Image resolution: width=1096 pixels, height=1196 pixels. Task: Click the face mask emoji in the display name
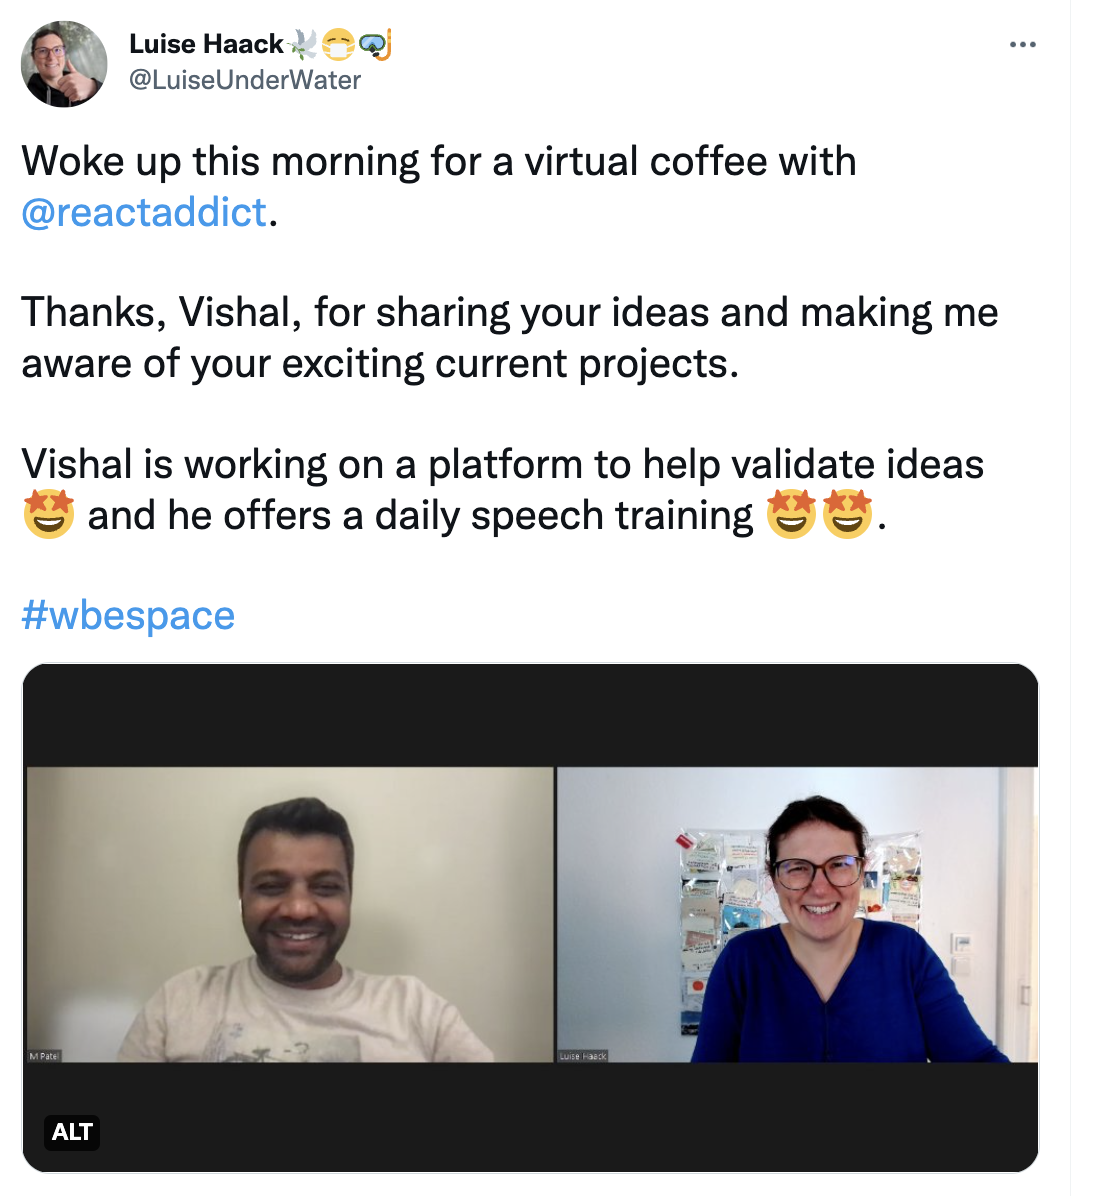[338, 45]
